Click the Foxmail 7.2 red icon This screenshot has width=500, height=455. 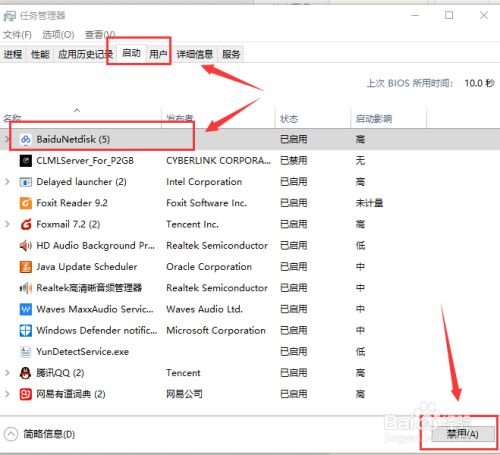click(x=26, y=224)
